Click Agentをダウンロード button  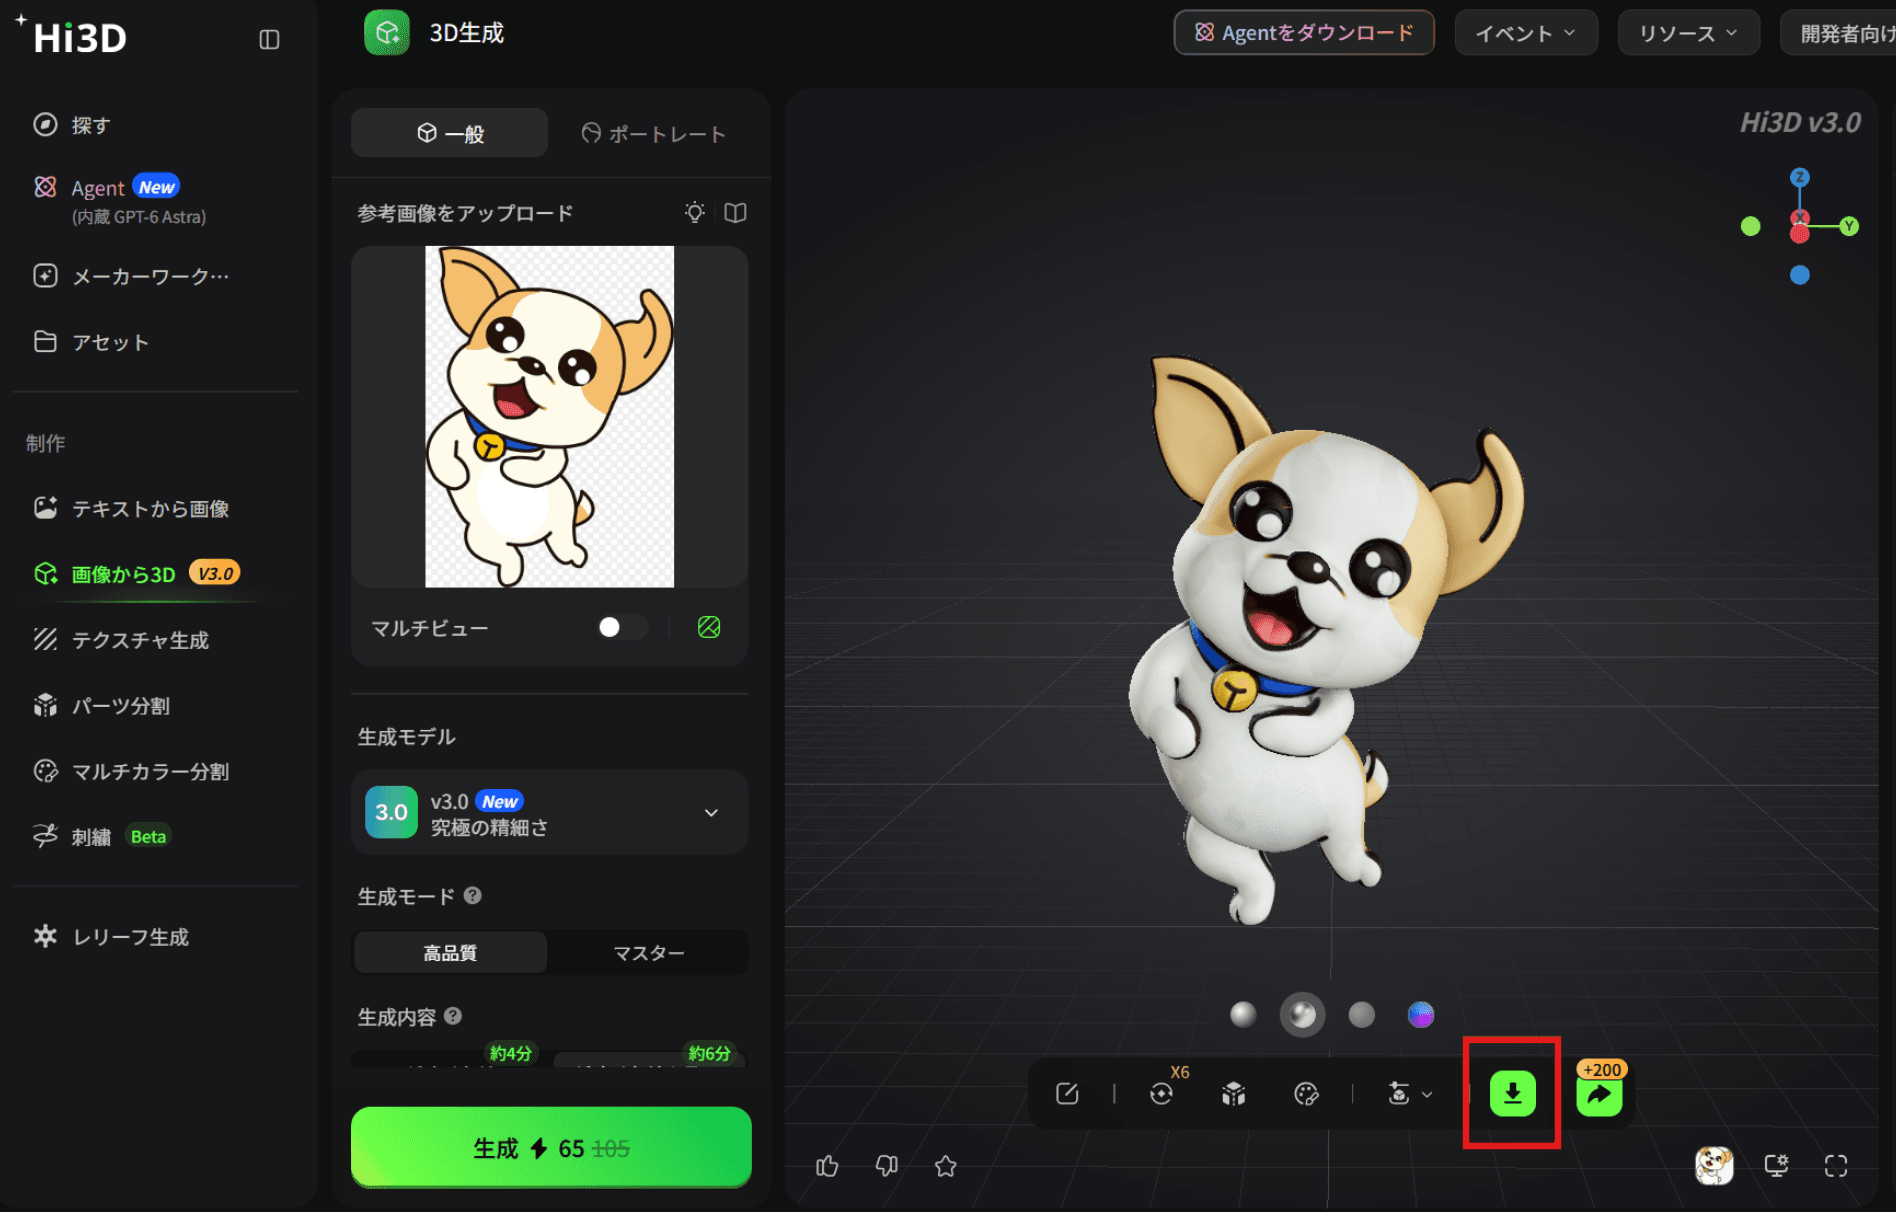1304,33
